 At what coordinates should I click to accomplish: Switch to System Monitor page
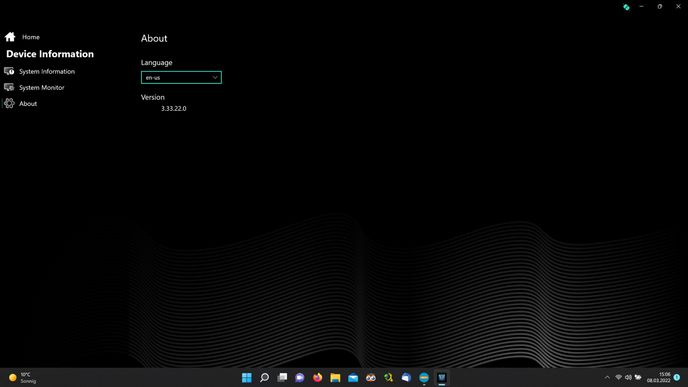point(42,88)
